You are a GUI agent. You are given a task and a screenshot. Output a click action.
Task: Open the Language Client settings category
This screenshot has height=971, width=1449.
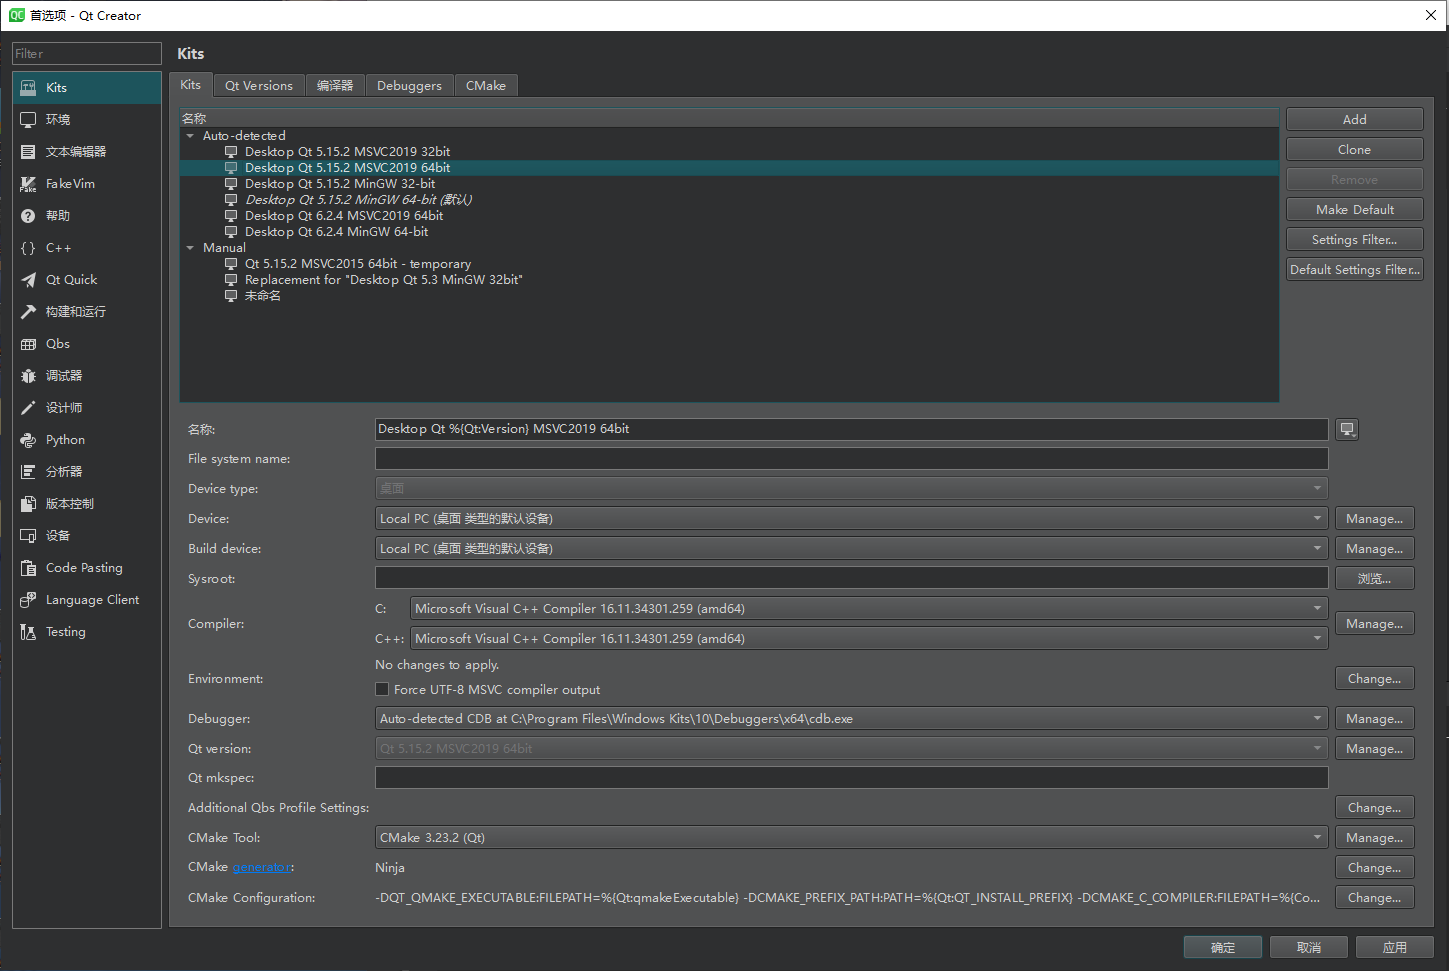point(87,600)
